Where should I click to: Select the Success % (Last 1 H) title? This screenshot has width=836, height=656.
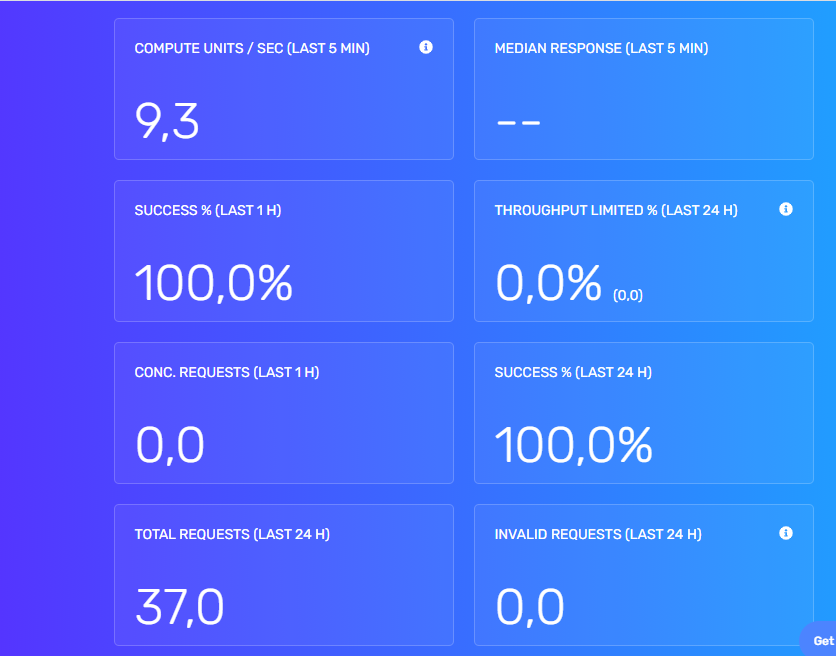click(207, 210)
